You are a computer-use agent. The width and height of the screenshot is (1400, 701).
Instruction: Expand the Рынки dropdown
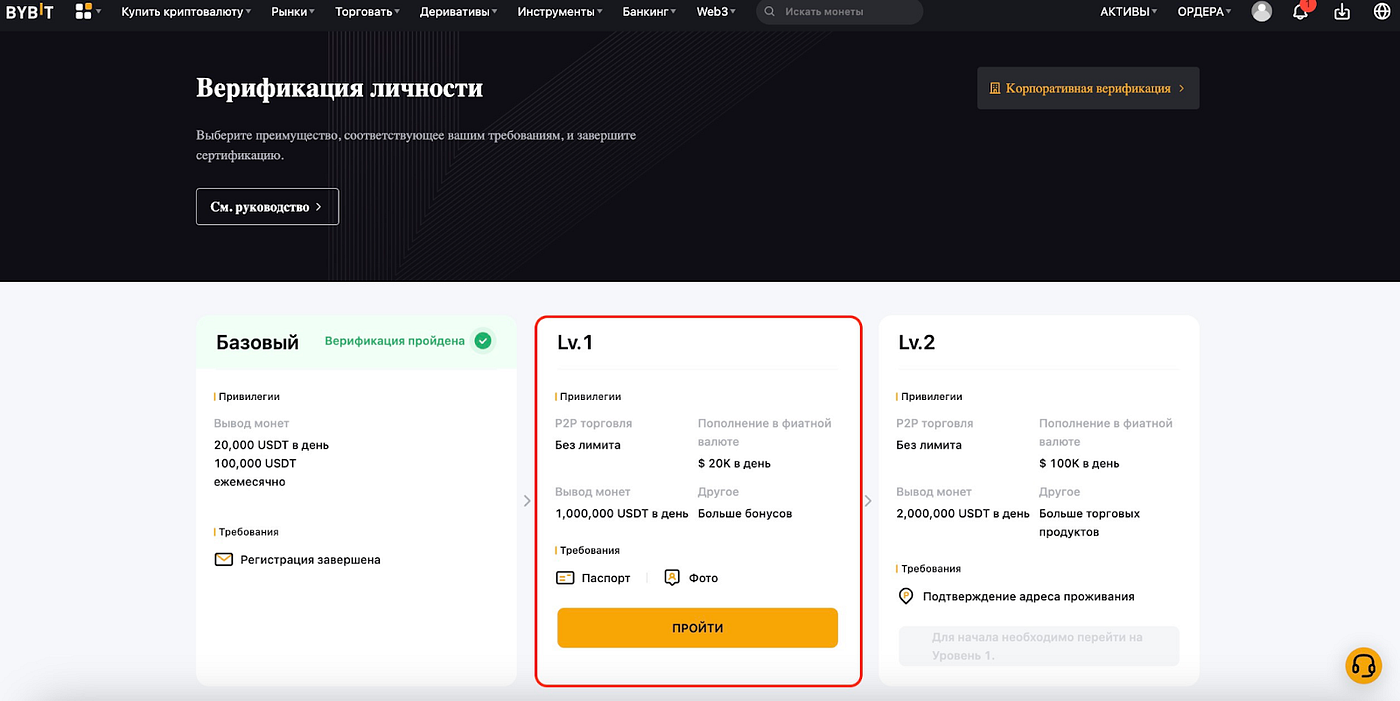click(x=293, y=12)
